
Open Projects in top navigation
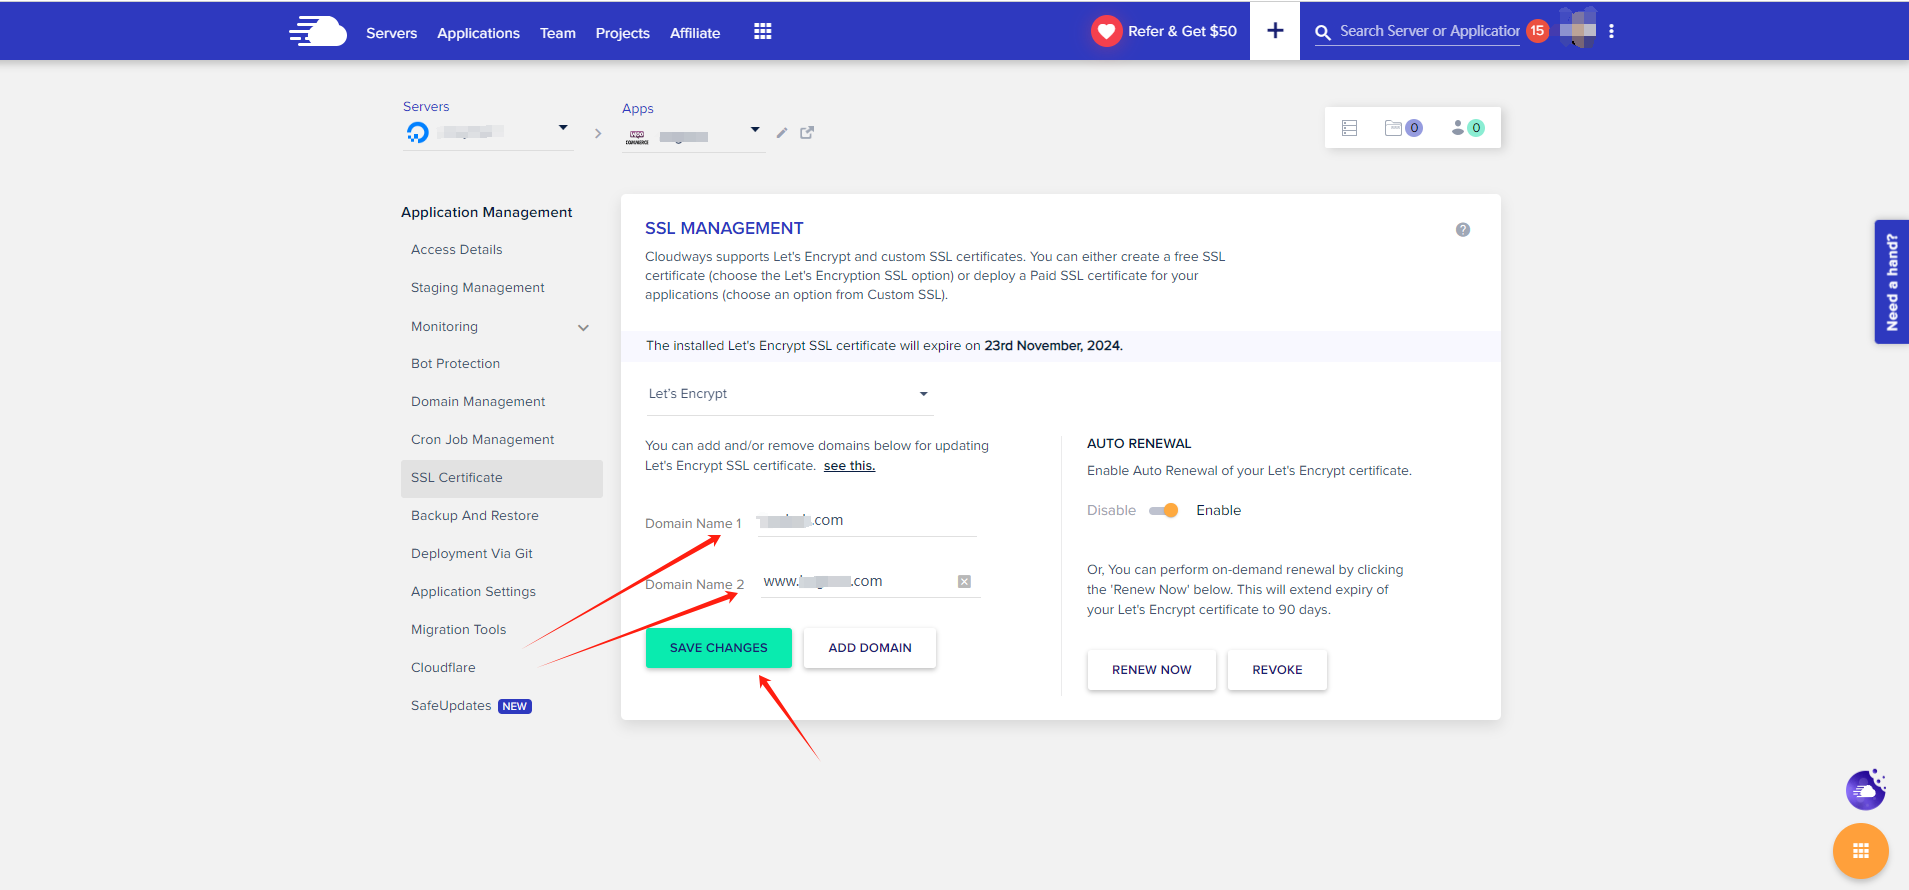[x=623, y=33]
